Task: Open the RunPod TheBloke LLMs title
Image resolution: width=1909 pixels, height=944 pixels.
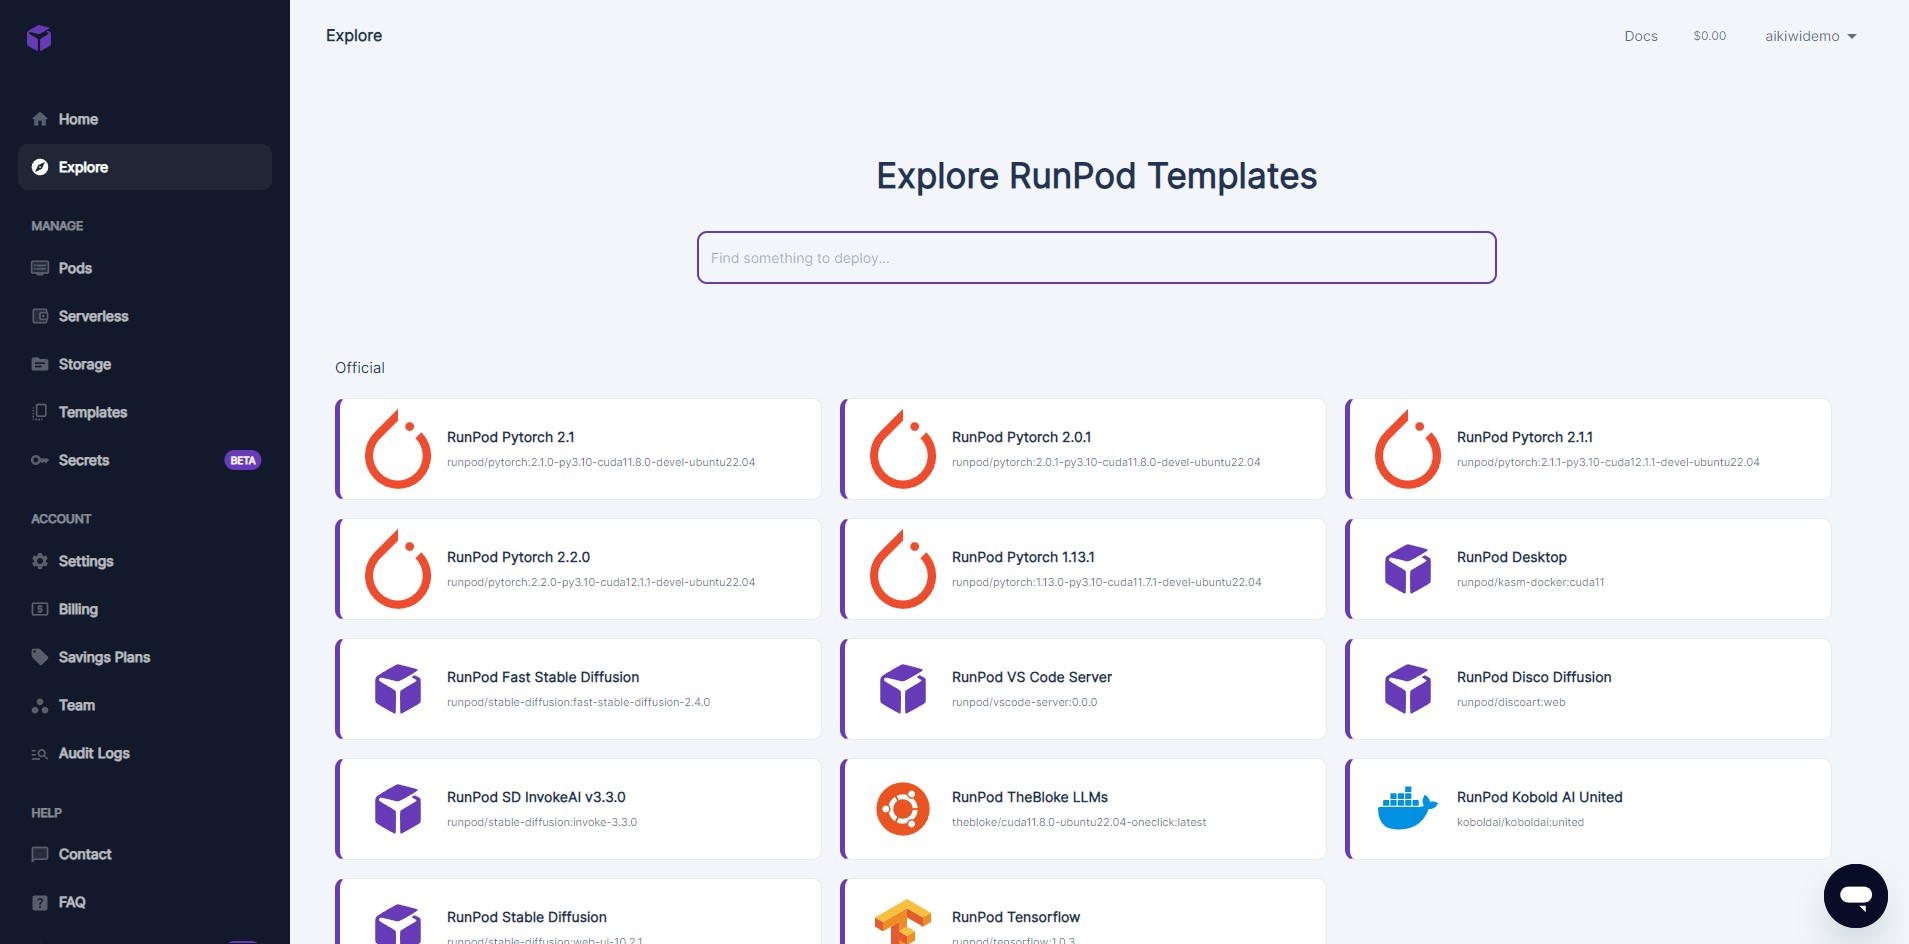Action: point(1030,797)
